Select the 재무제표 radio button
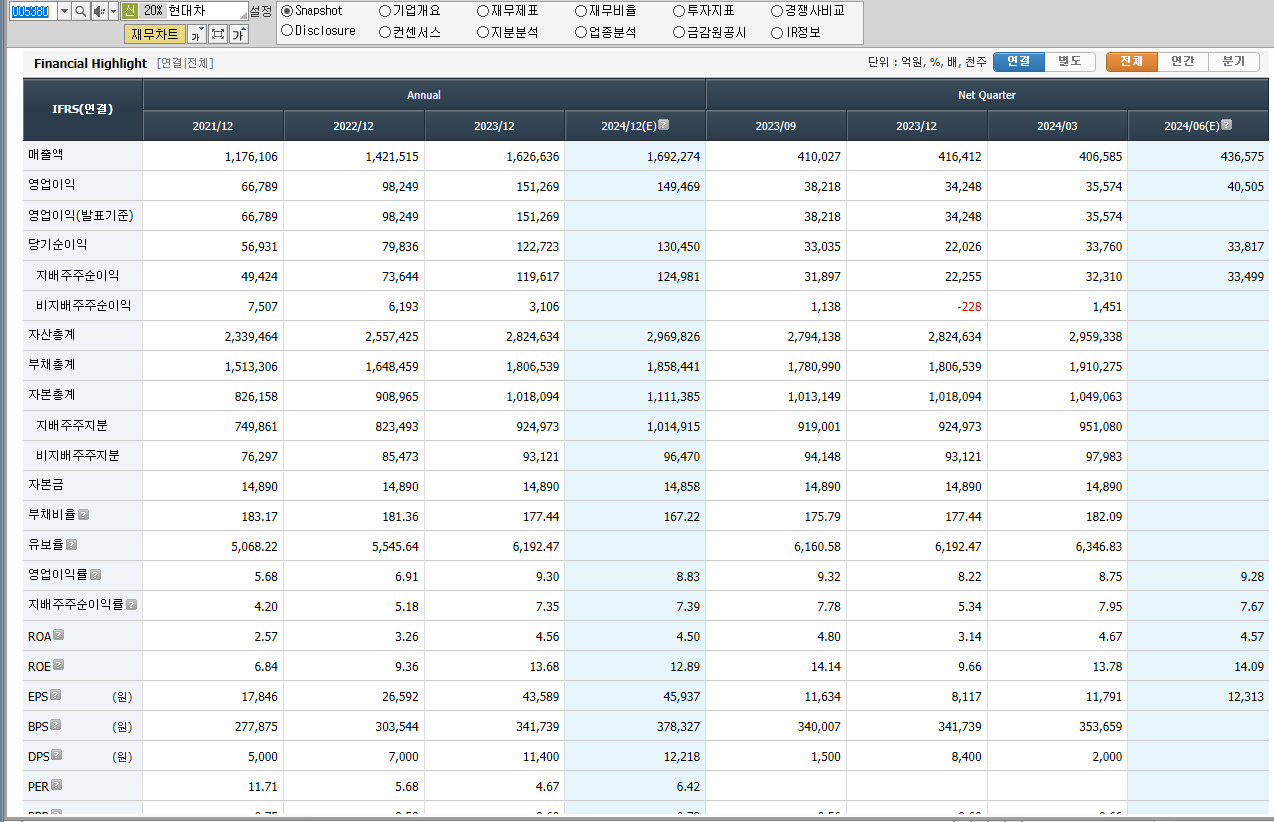1274x822 pixels. coord(483,11)
